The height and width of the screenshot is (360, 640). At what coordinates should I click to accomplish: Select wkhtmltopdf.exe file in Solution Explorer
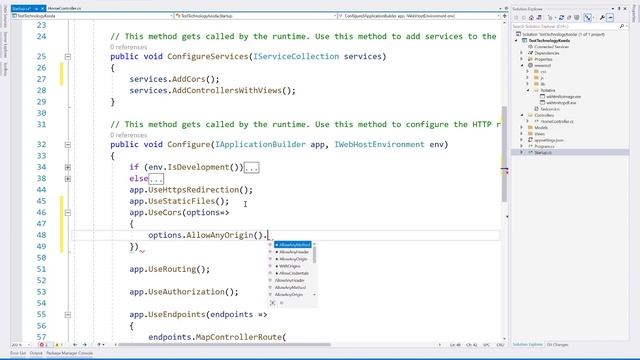coord(558,102)
